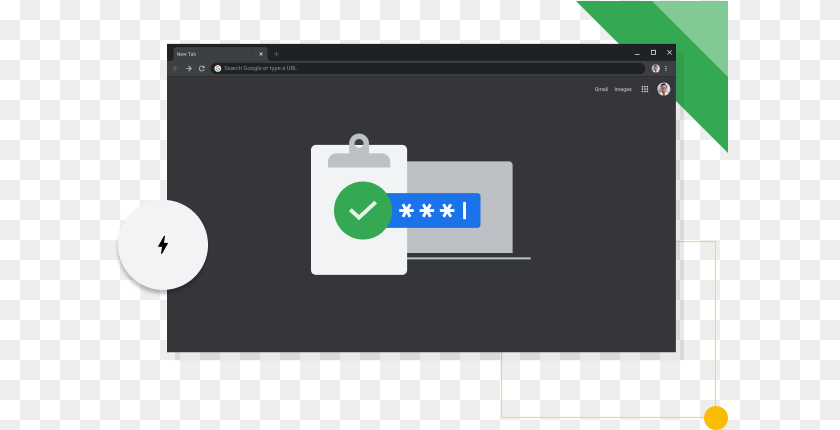Click the clipboard illustration
The image size is (840, 430).
coord(358,250)
